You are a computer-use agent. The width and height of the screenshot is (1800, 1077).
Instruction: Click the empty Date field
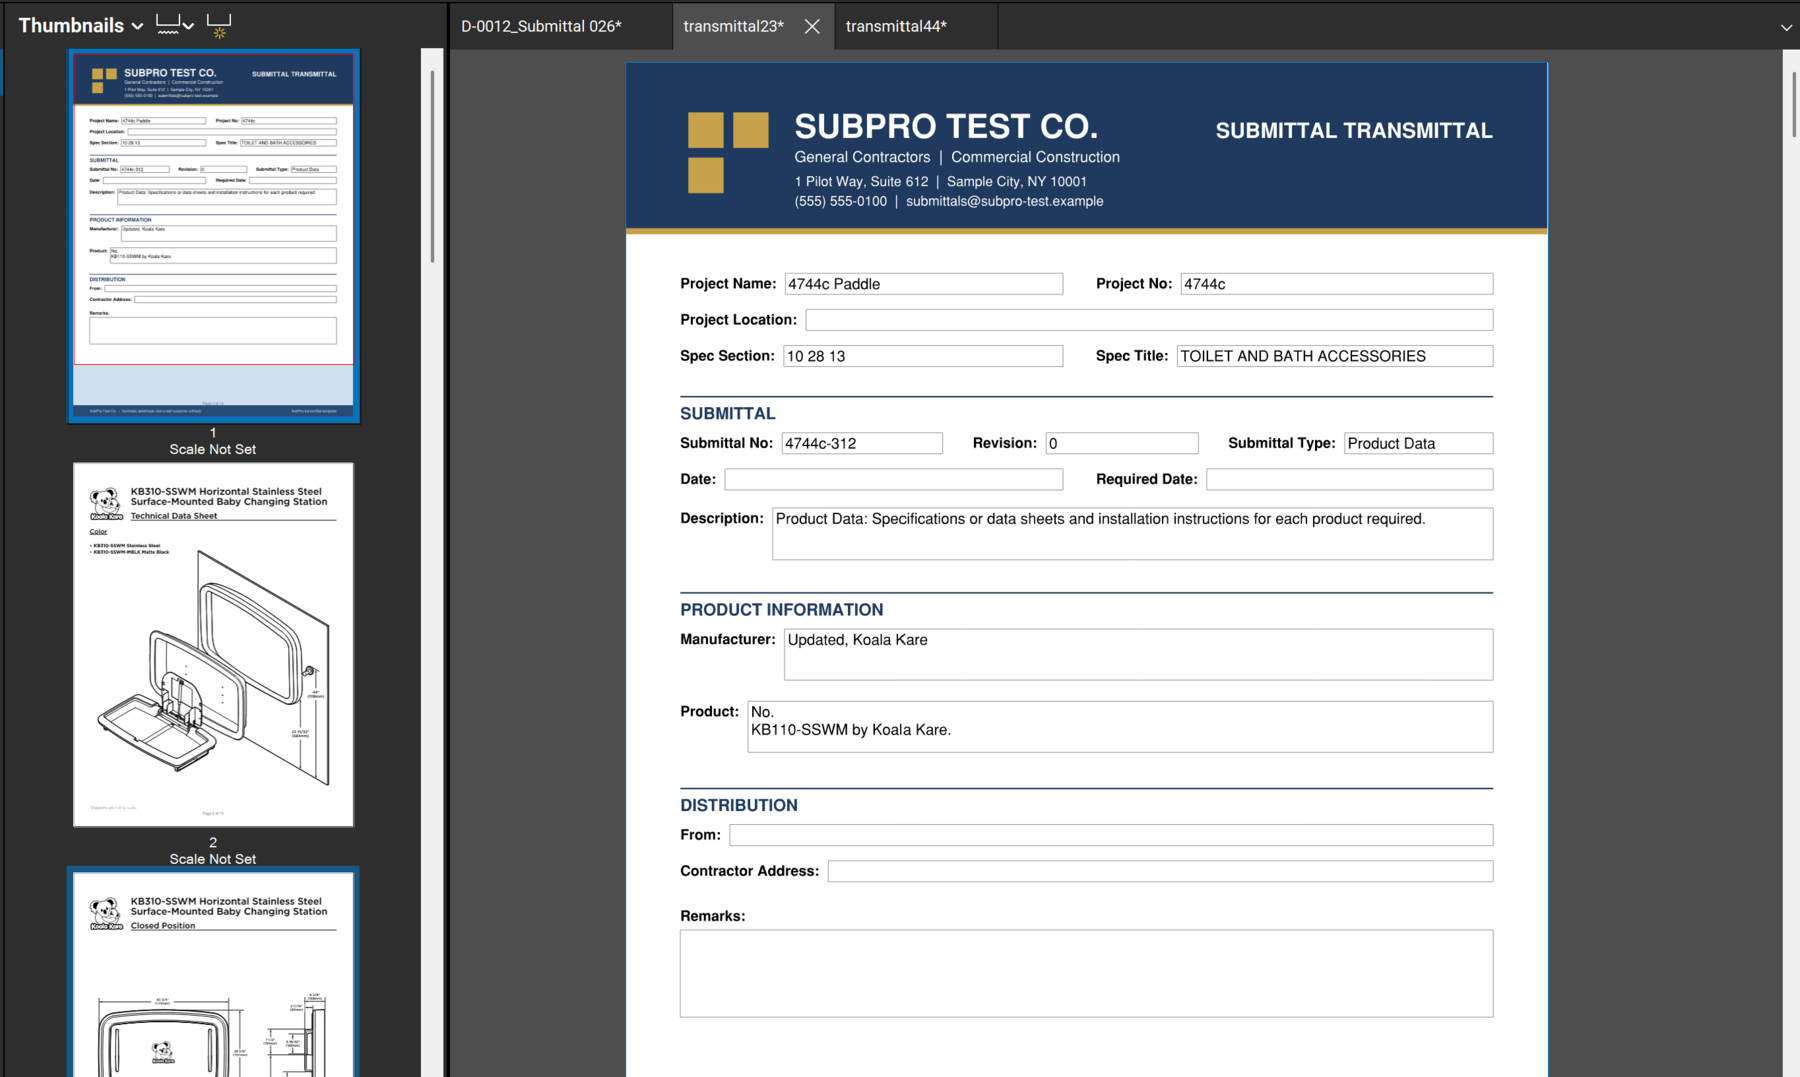click(893, 479)
